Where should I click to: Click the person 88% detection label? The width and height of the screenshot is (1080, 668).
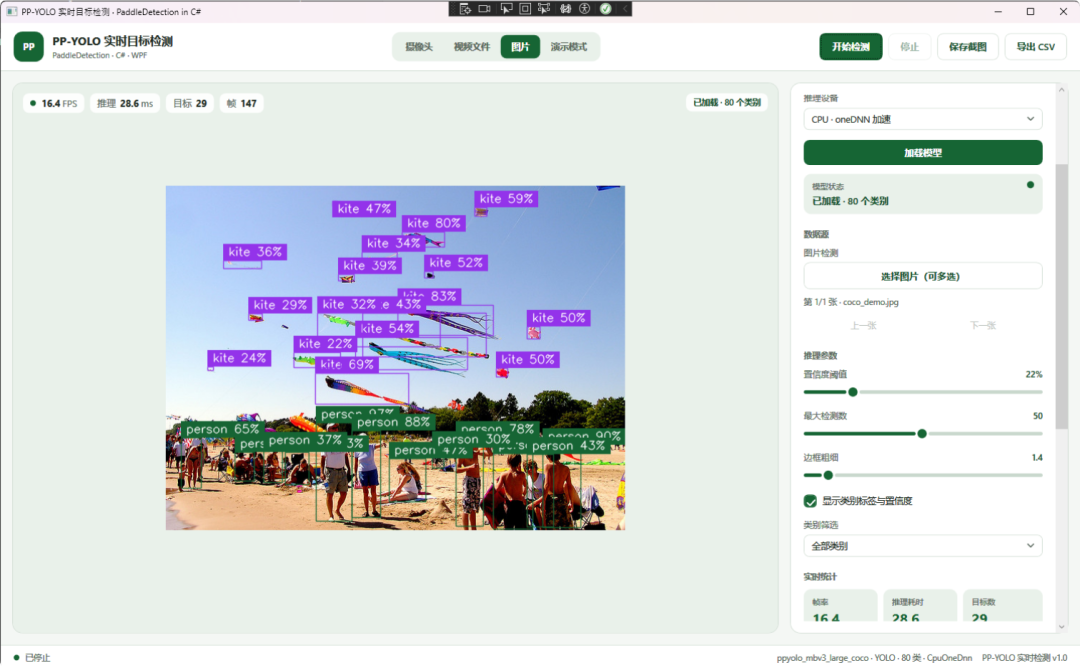(x=393, y=422)
